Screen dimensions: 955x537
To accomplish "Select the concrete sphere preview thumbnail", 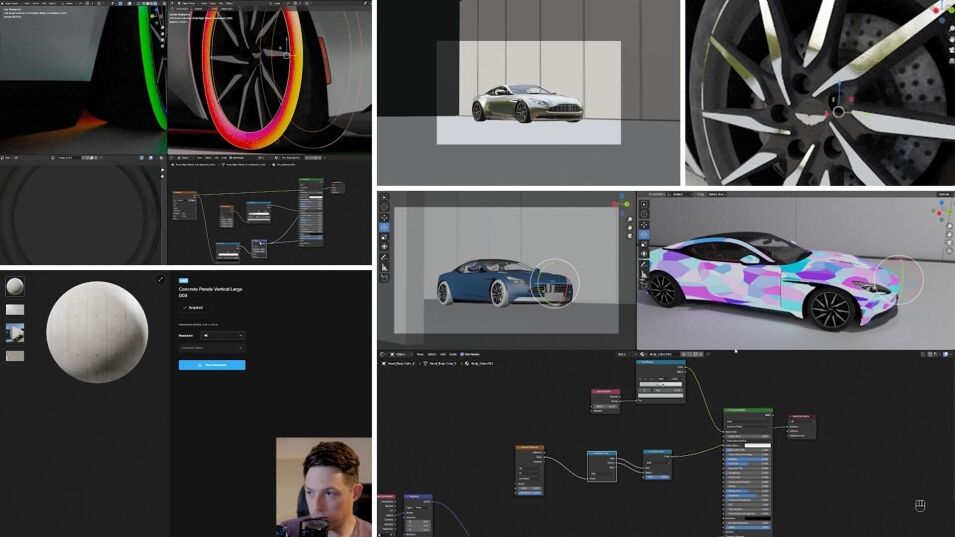I will [x=15, y=287].
